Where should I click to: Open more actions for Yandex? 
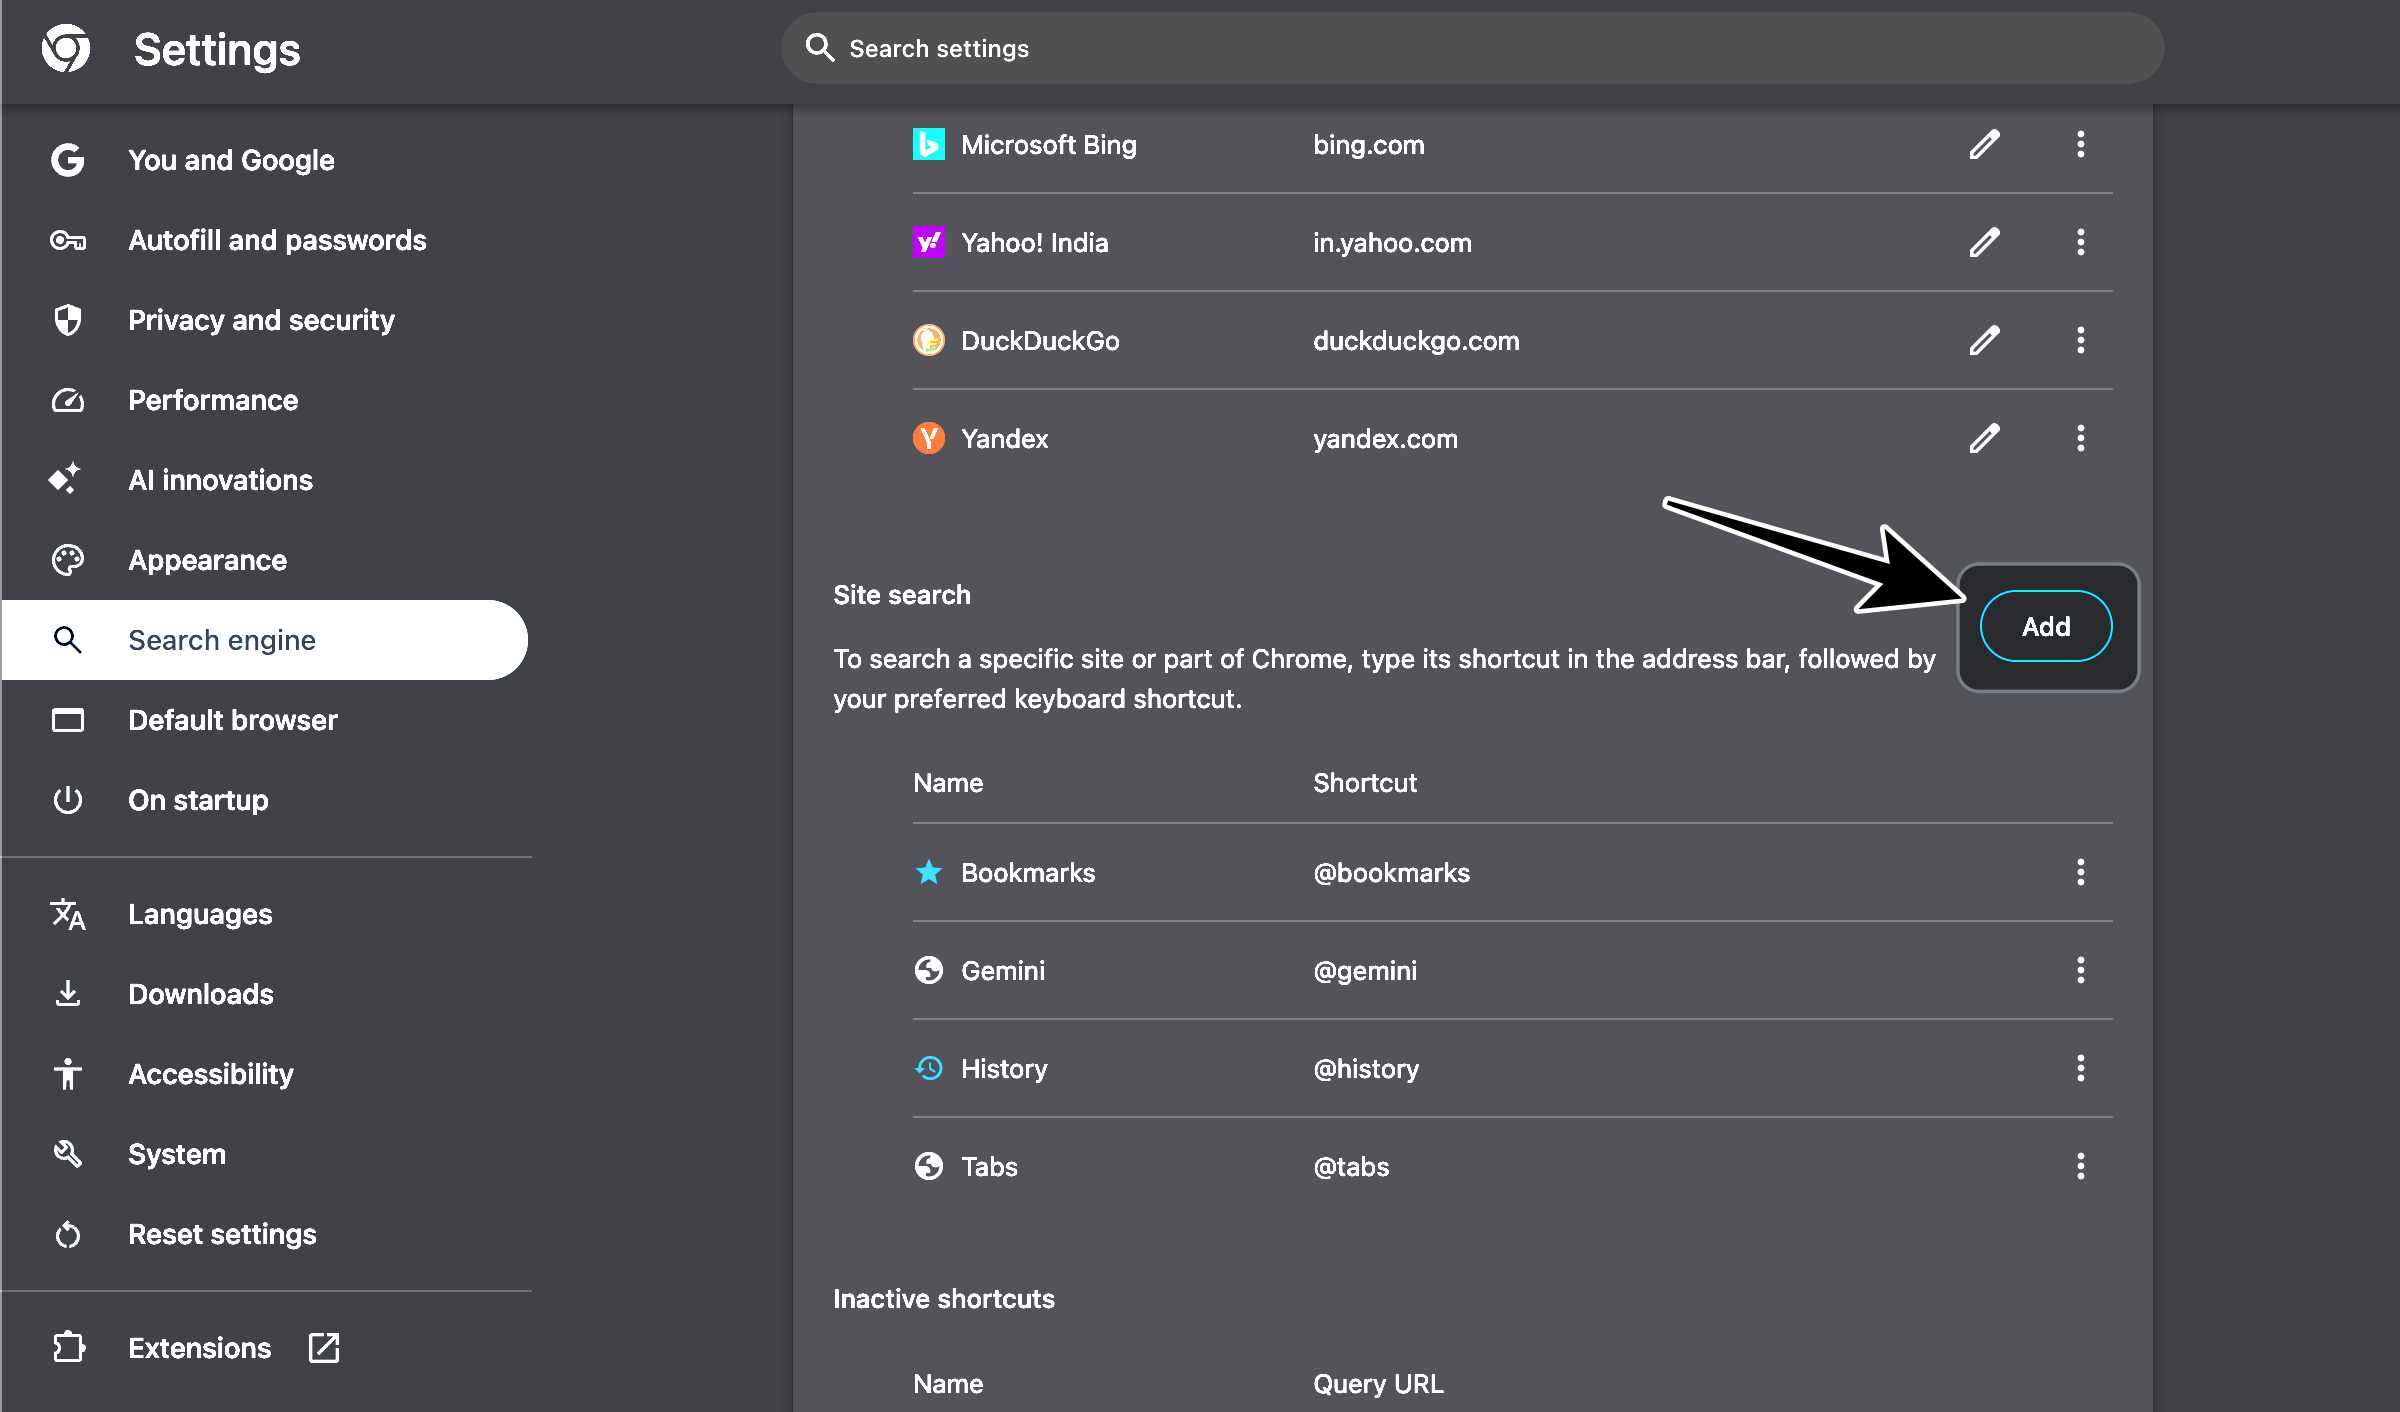[2081, 438]
